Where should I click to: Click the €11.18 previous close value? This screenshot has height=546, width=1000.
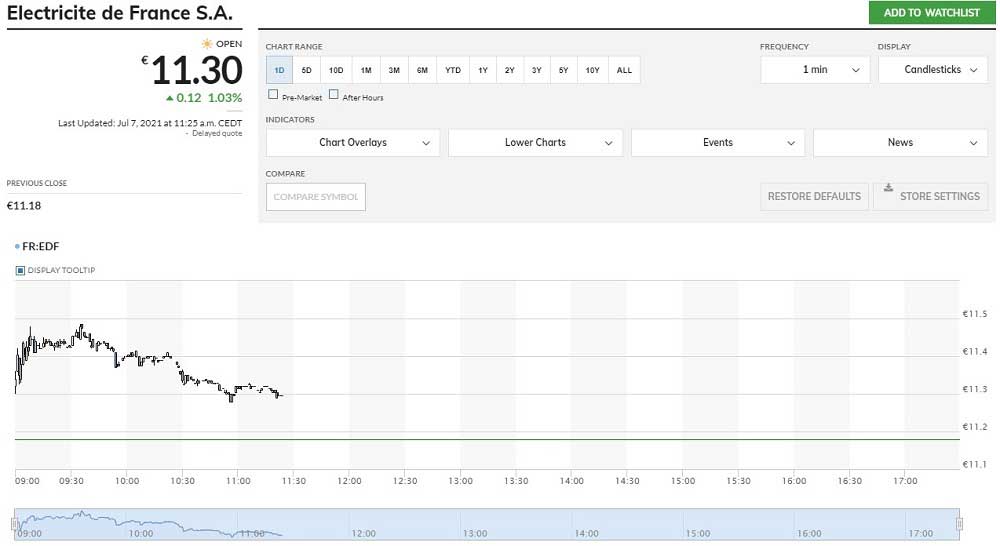24,205
